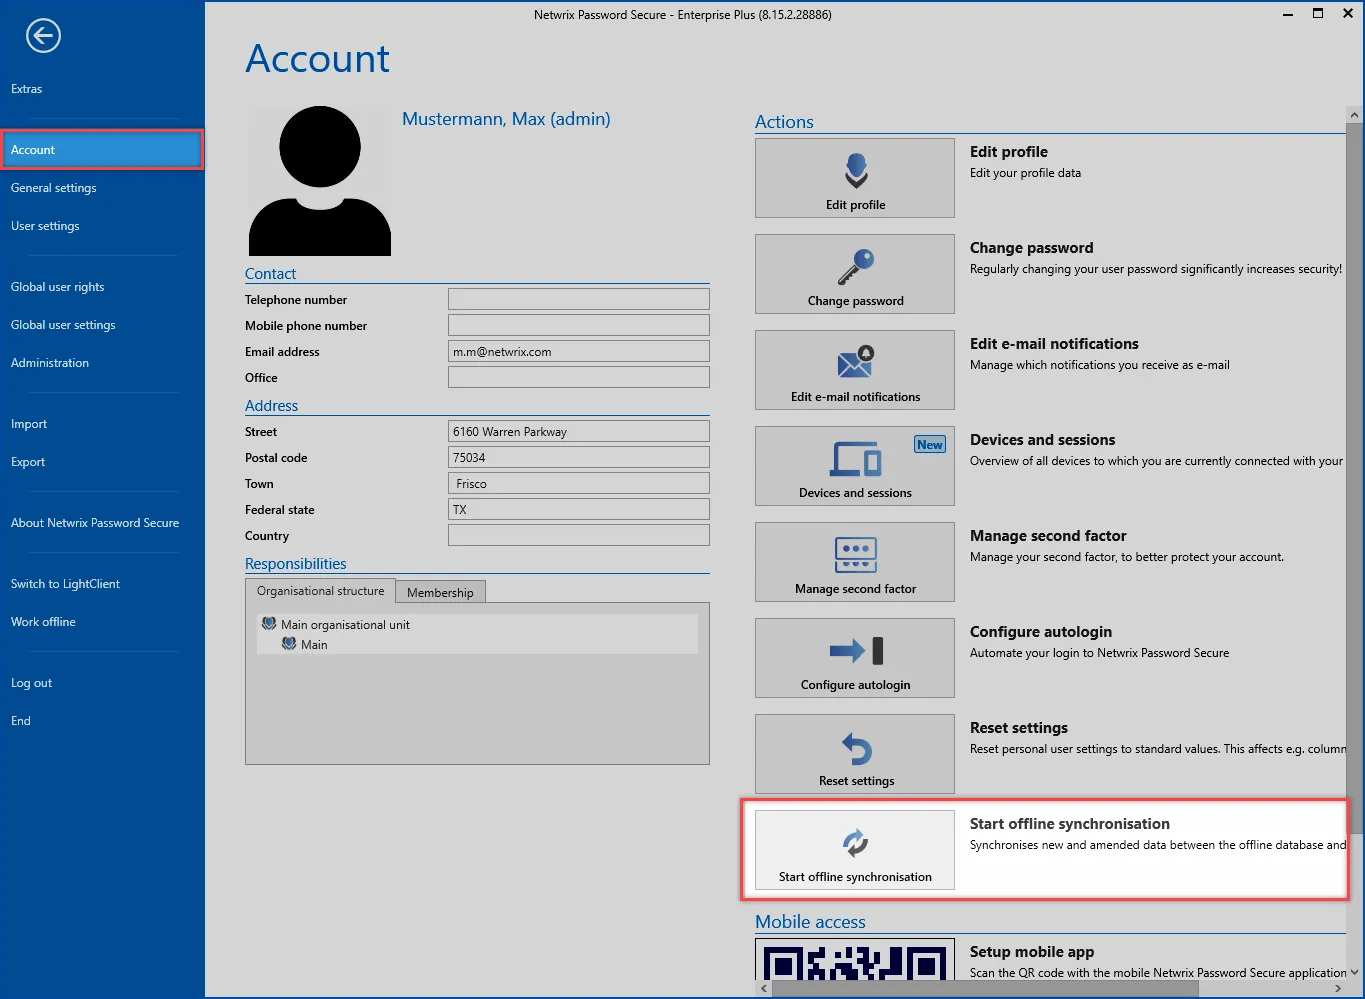Viewport: 1365px width, 999px height.
Task: Click the Edit e-mail notifications heading
Action: [x=1054, y=344]
